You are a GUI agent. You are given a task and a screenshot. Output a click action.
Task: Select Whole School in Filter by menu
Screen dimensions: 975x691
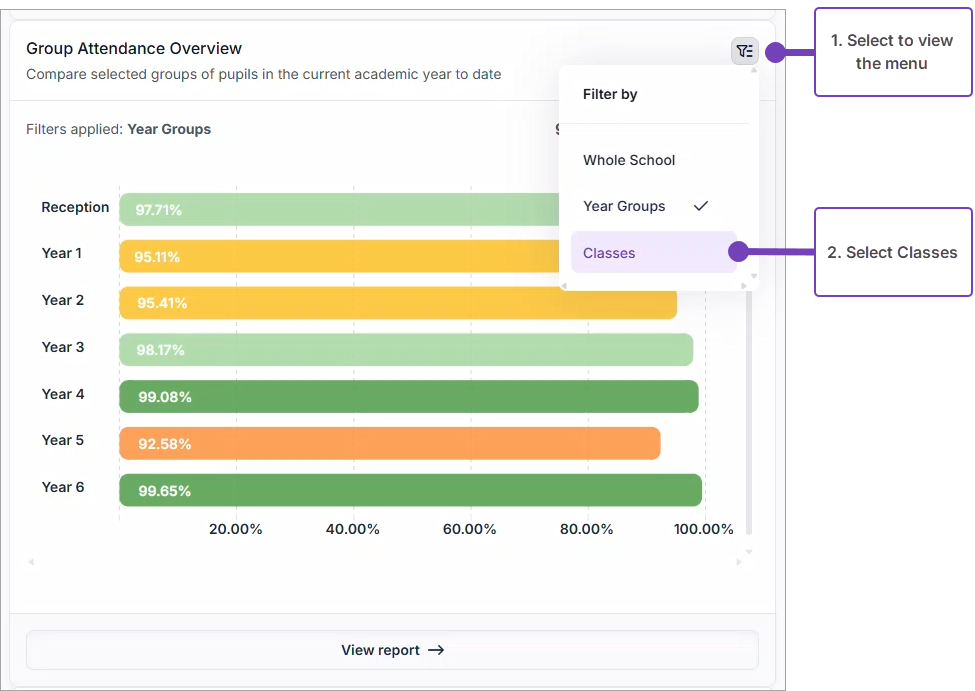click(629, 160)
